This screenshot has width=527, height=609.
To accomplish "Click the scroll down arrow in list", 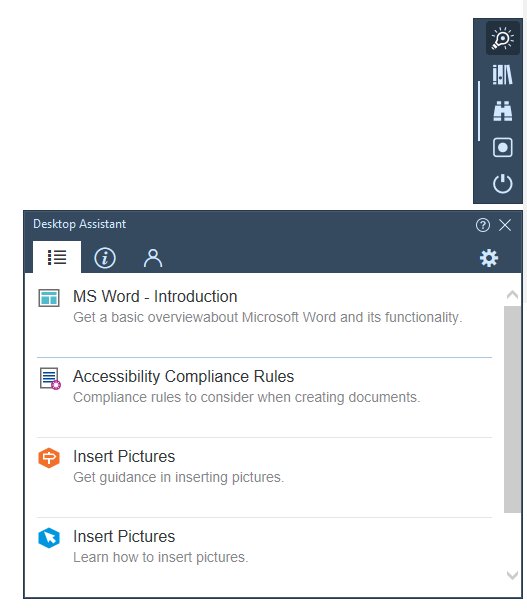I will coord(512,575).
